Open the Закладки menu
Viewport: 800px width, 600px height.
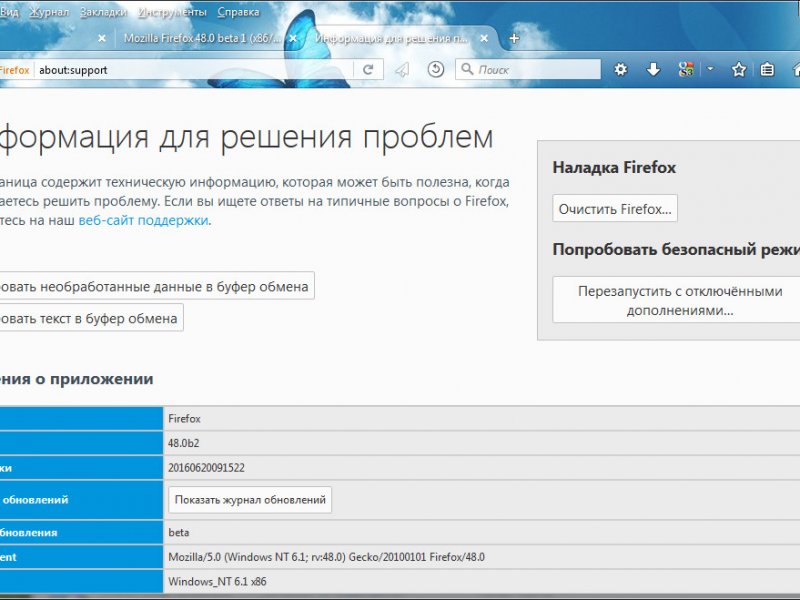pos(104,12)
